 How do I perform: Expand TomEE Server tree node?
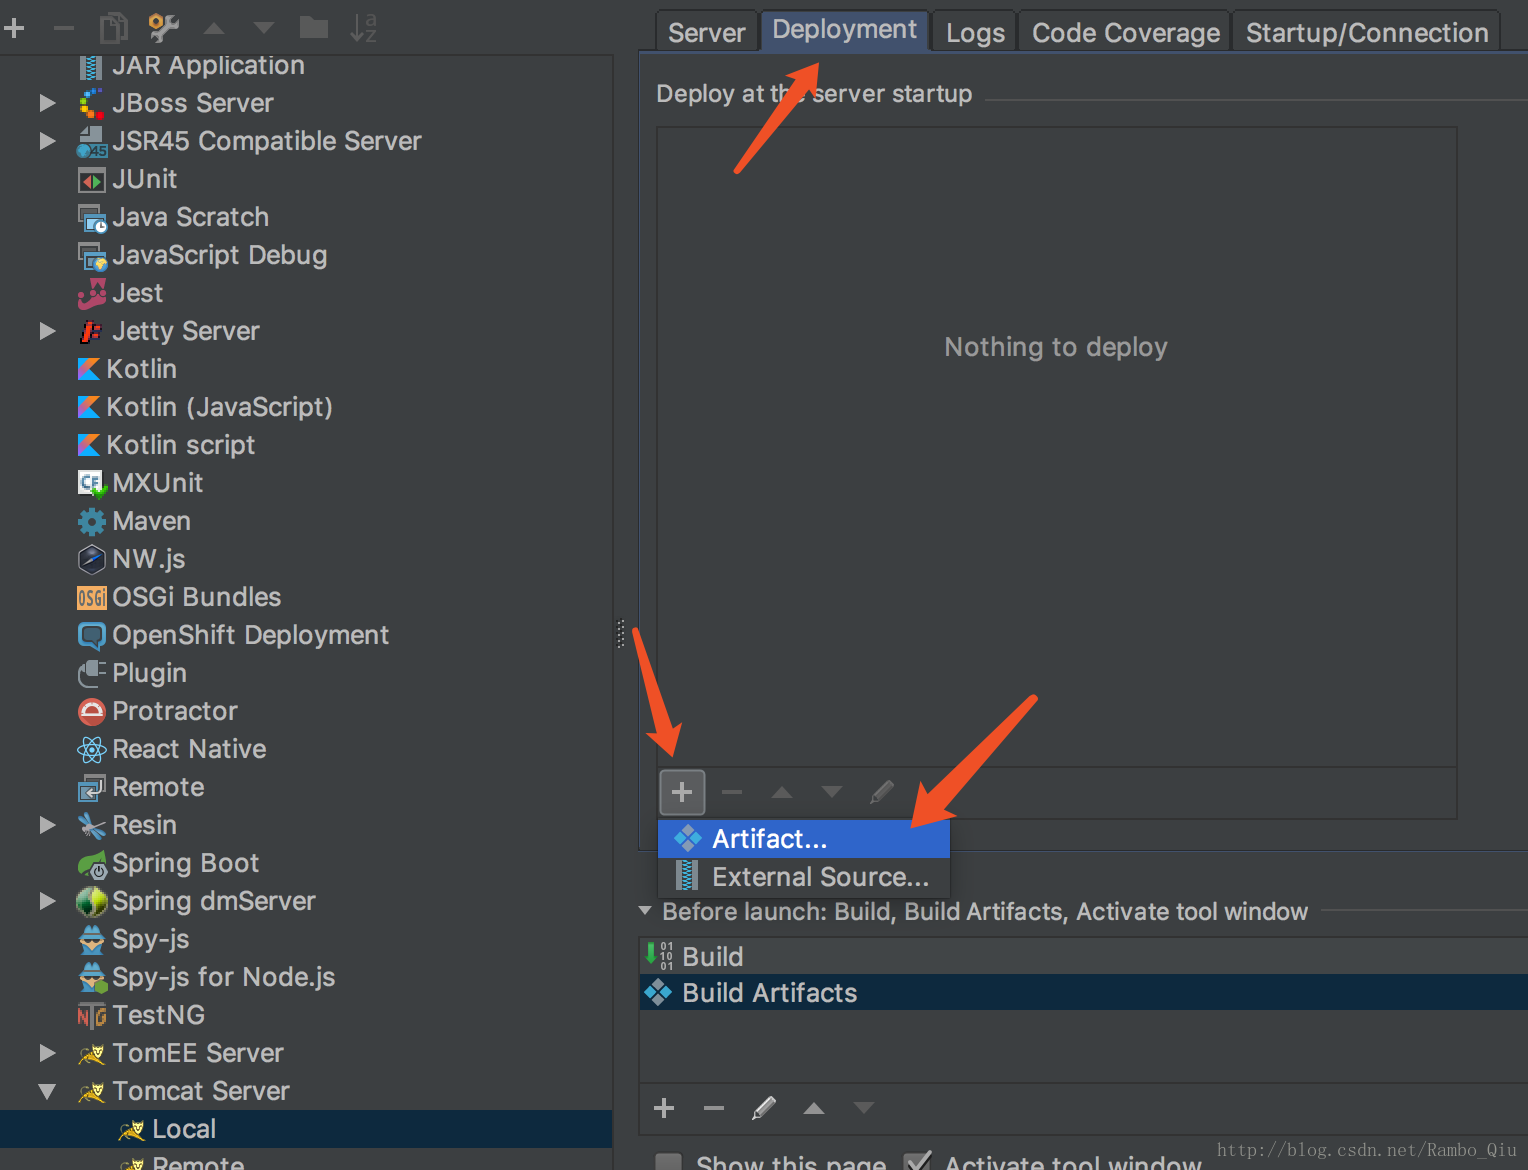pyautogui.click(x=47, y=1053)
